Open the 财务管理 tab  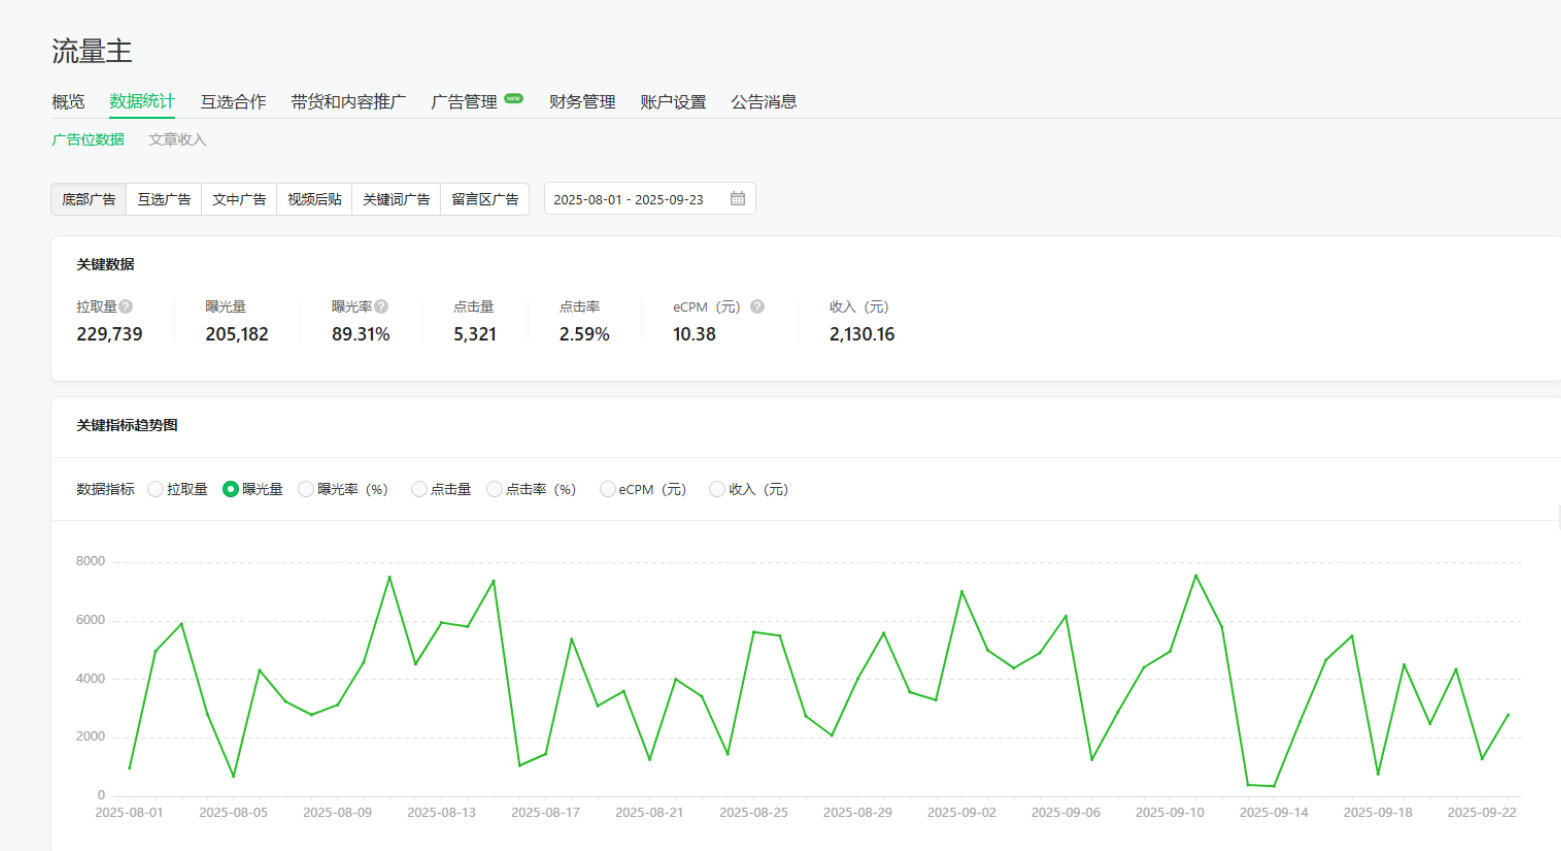(582, 102)
